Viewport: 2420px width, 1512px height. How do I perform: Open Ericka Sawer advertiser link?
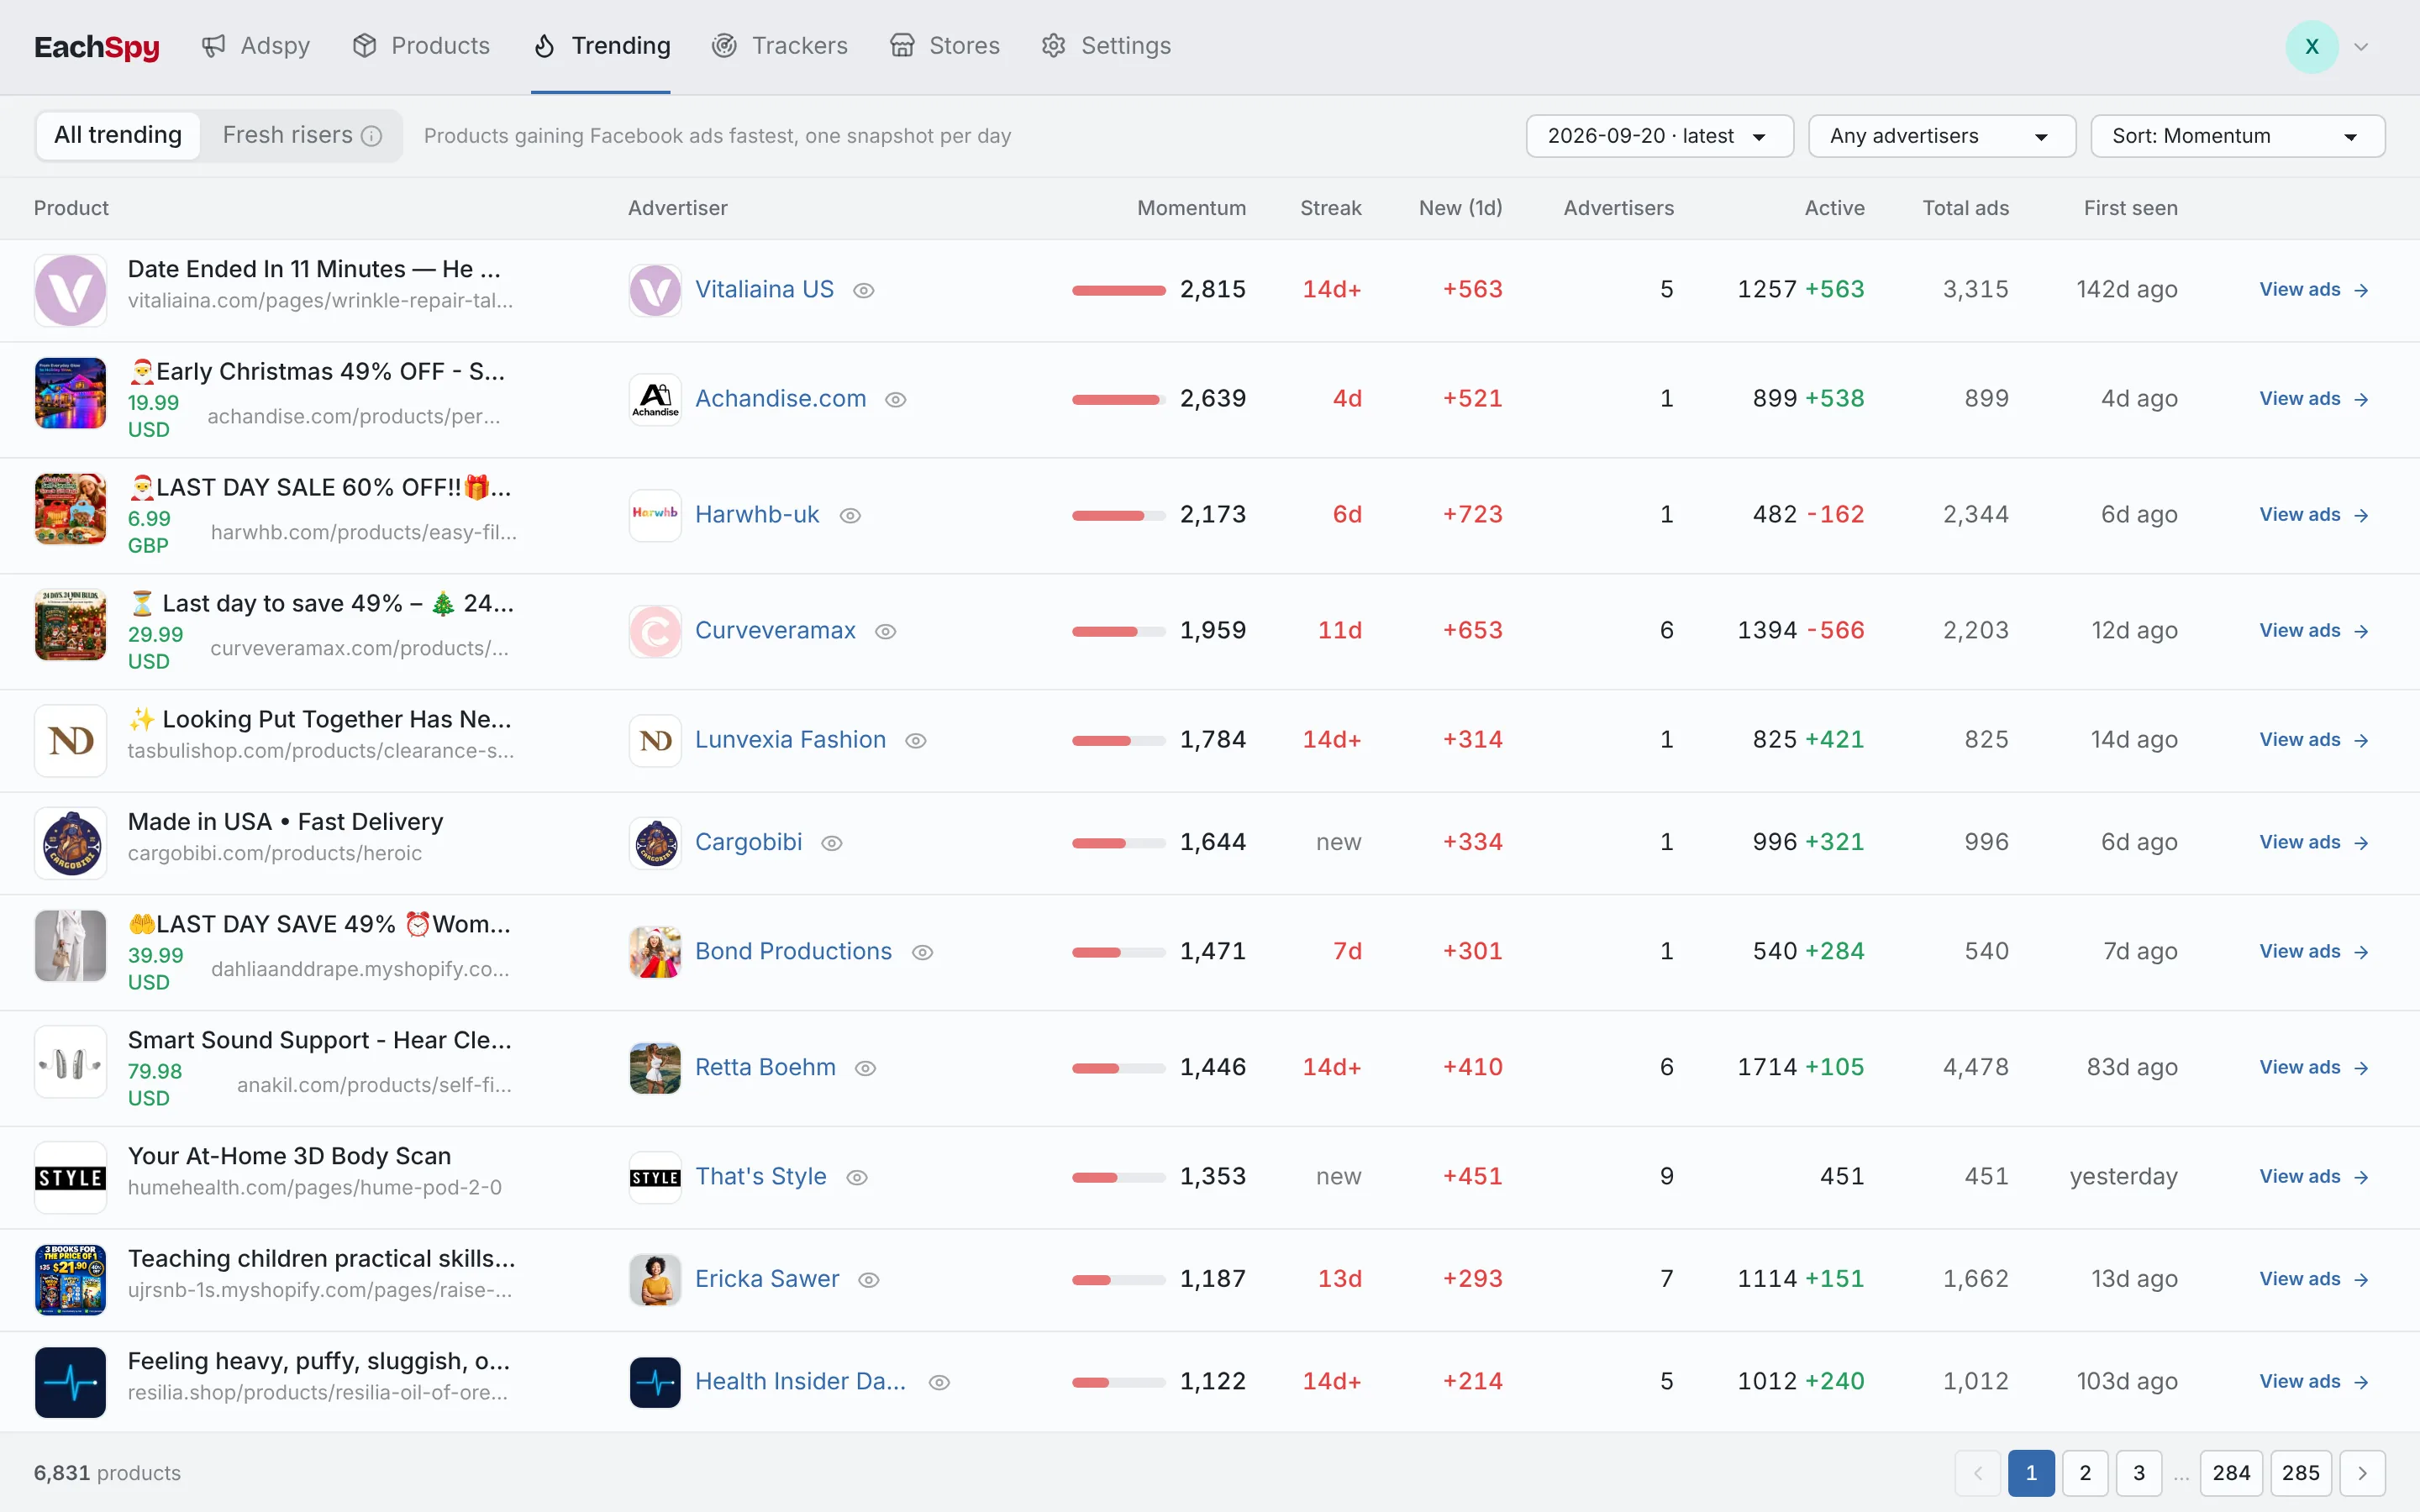coord(767,1280)
